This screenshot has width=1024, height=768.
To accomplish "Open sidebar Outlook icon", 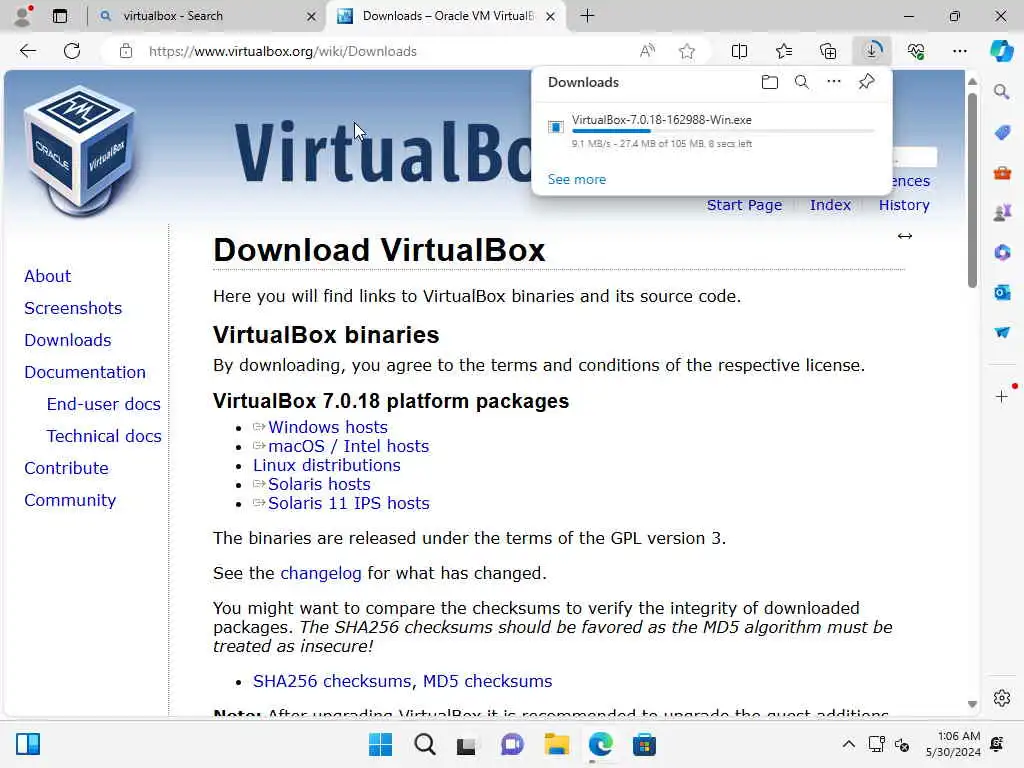I will (x=1002, y=293).
